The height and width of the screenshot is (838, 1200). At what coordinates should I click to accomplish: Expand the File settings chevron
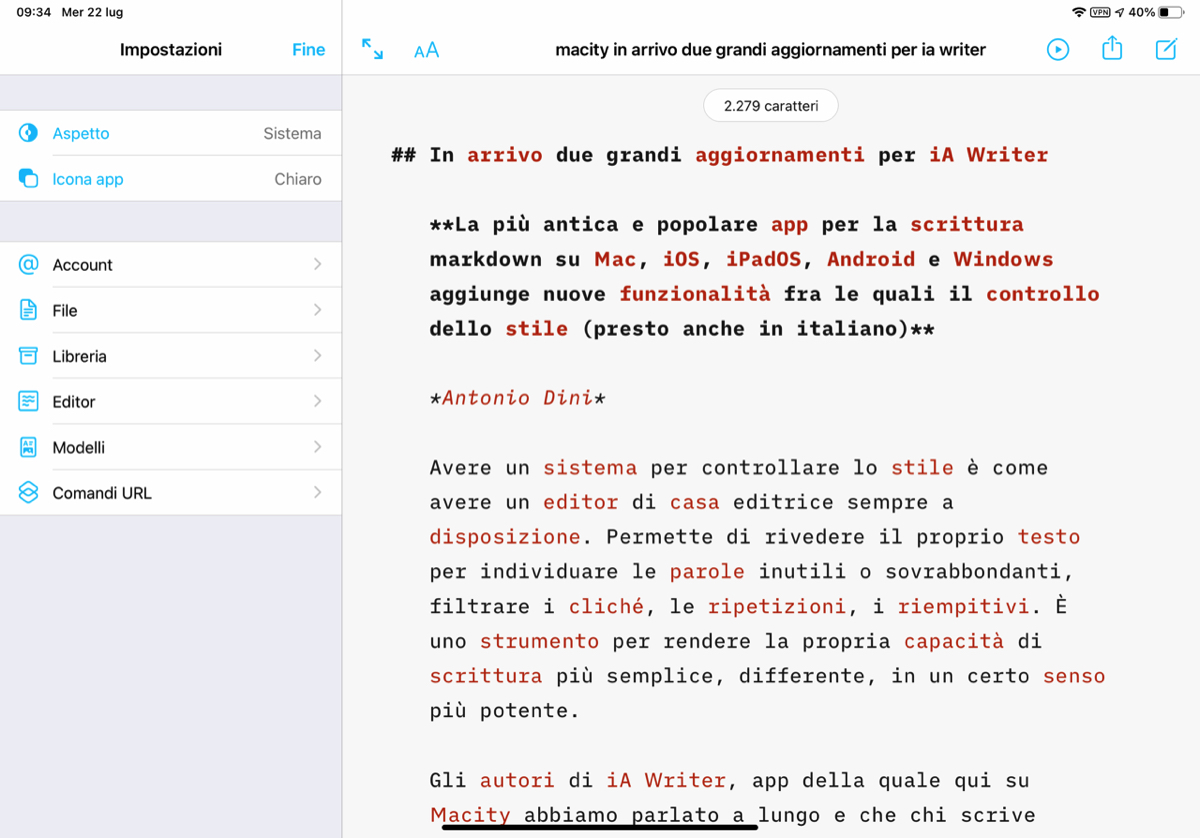point(317,310)
